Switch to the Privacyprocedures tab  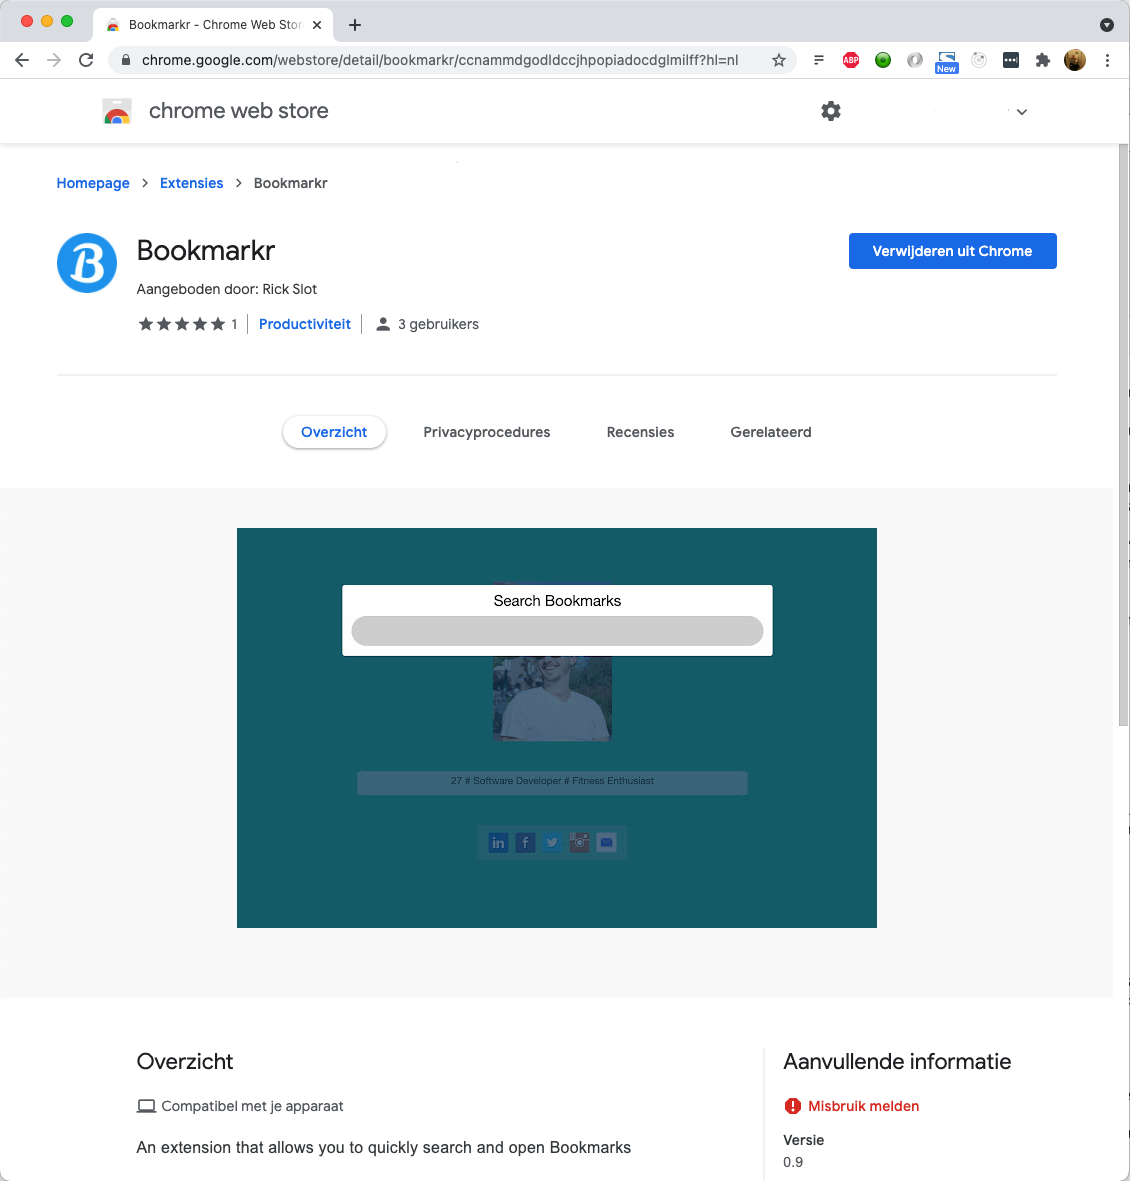point(486,432)
